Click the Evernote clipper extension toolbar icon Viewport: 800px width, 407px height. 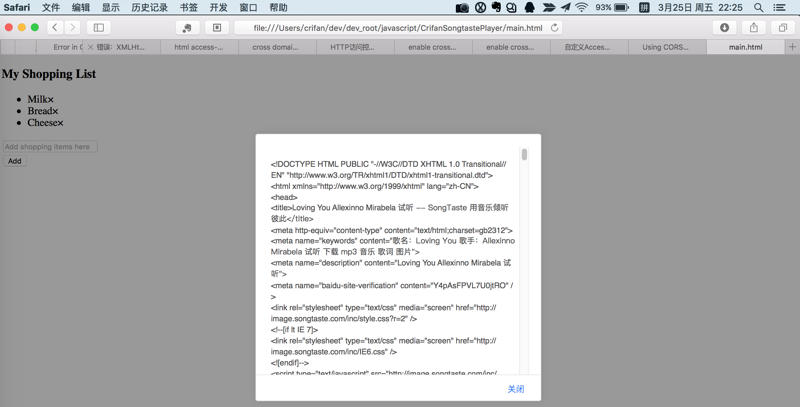point(187,28)
